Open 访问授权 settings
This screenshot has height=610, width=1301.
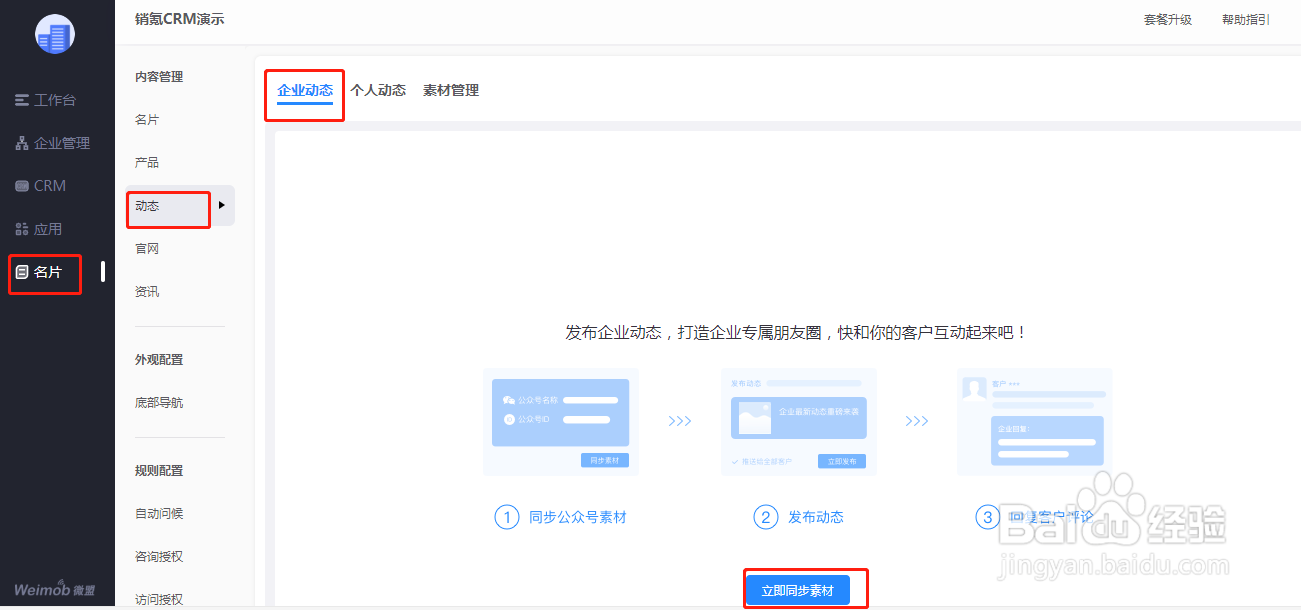coord(159,600)
